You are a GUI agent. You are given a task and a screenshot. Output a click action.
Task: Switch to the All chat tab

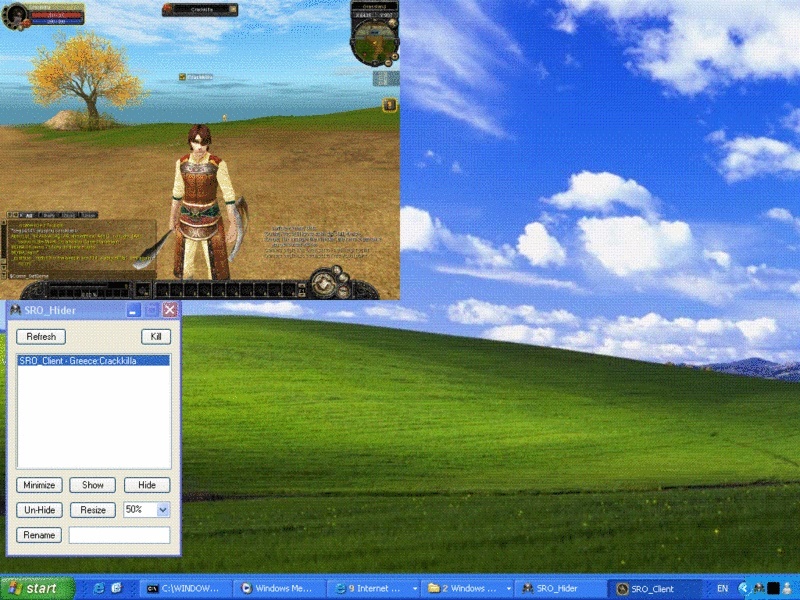point(29,215)
